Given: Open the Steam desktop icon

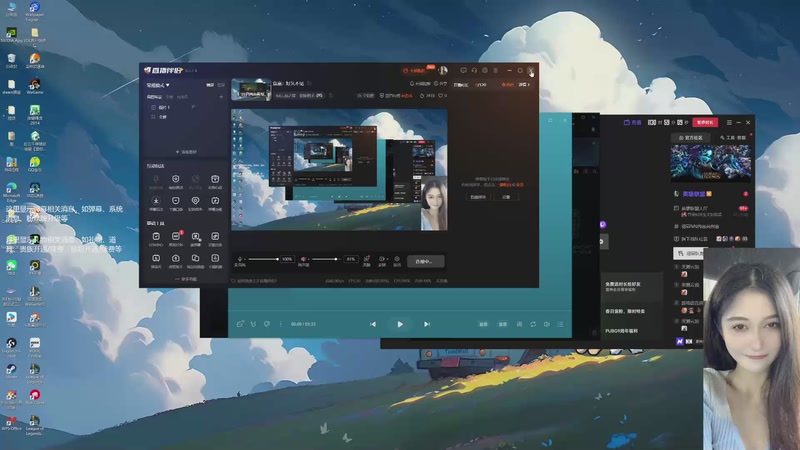Looking at the screenshot, I should 11,371.
